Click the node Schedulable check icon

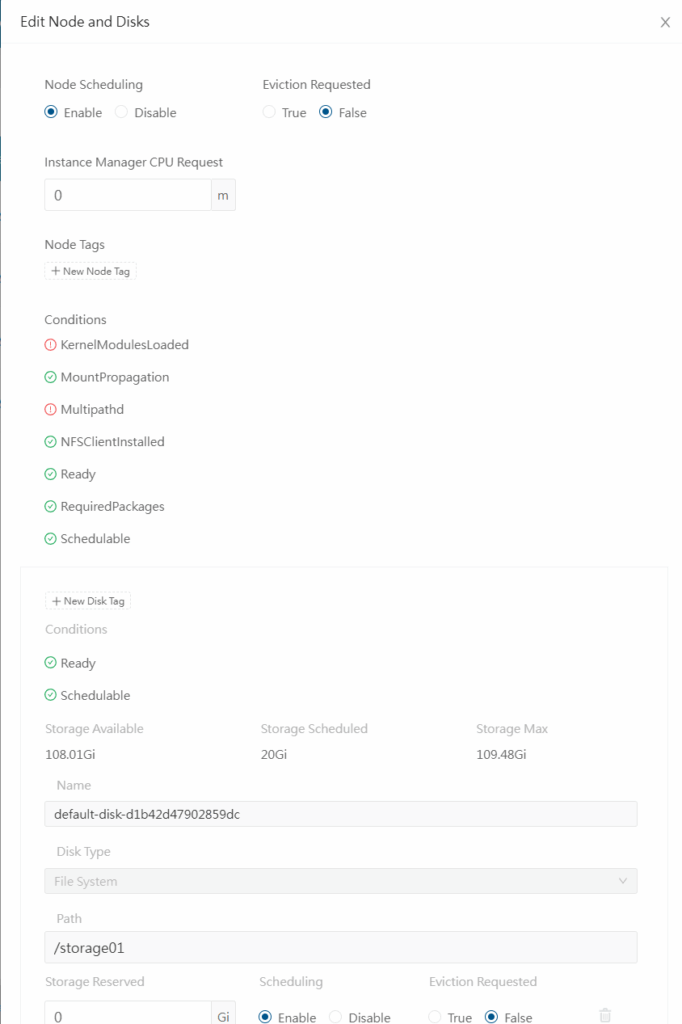point(51,539)
